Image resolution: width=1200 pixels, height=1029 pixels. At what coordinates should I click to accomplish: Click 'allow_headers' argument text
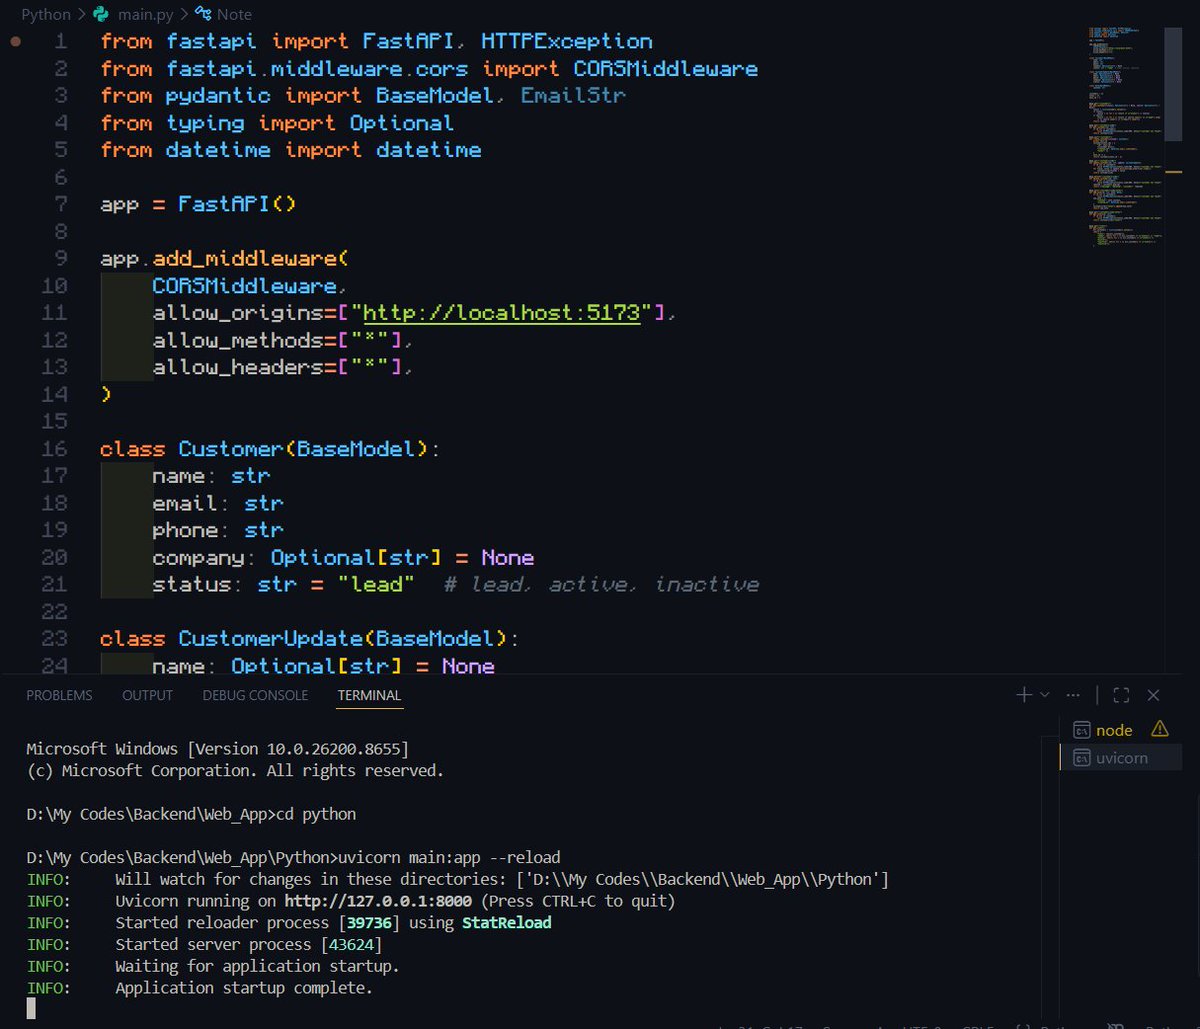(x=238, y=368)
